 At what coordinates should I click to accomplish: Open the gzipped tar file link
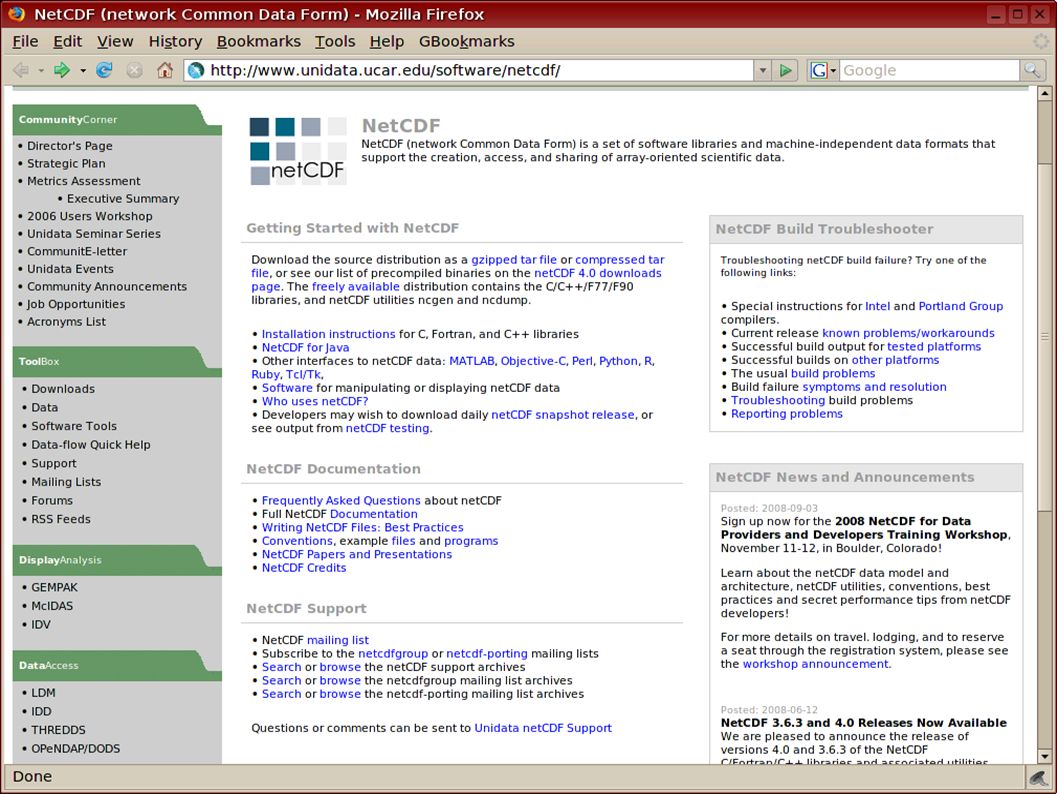[514, 259]
